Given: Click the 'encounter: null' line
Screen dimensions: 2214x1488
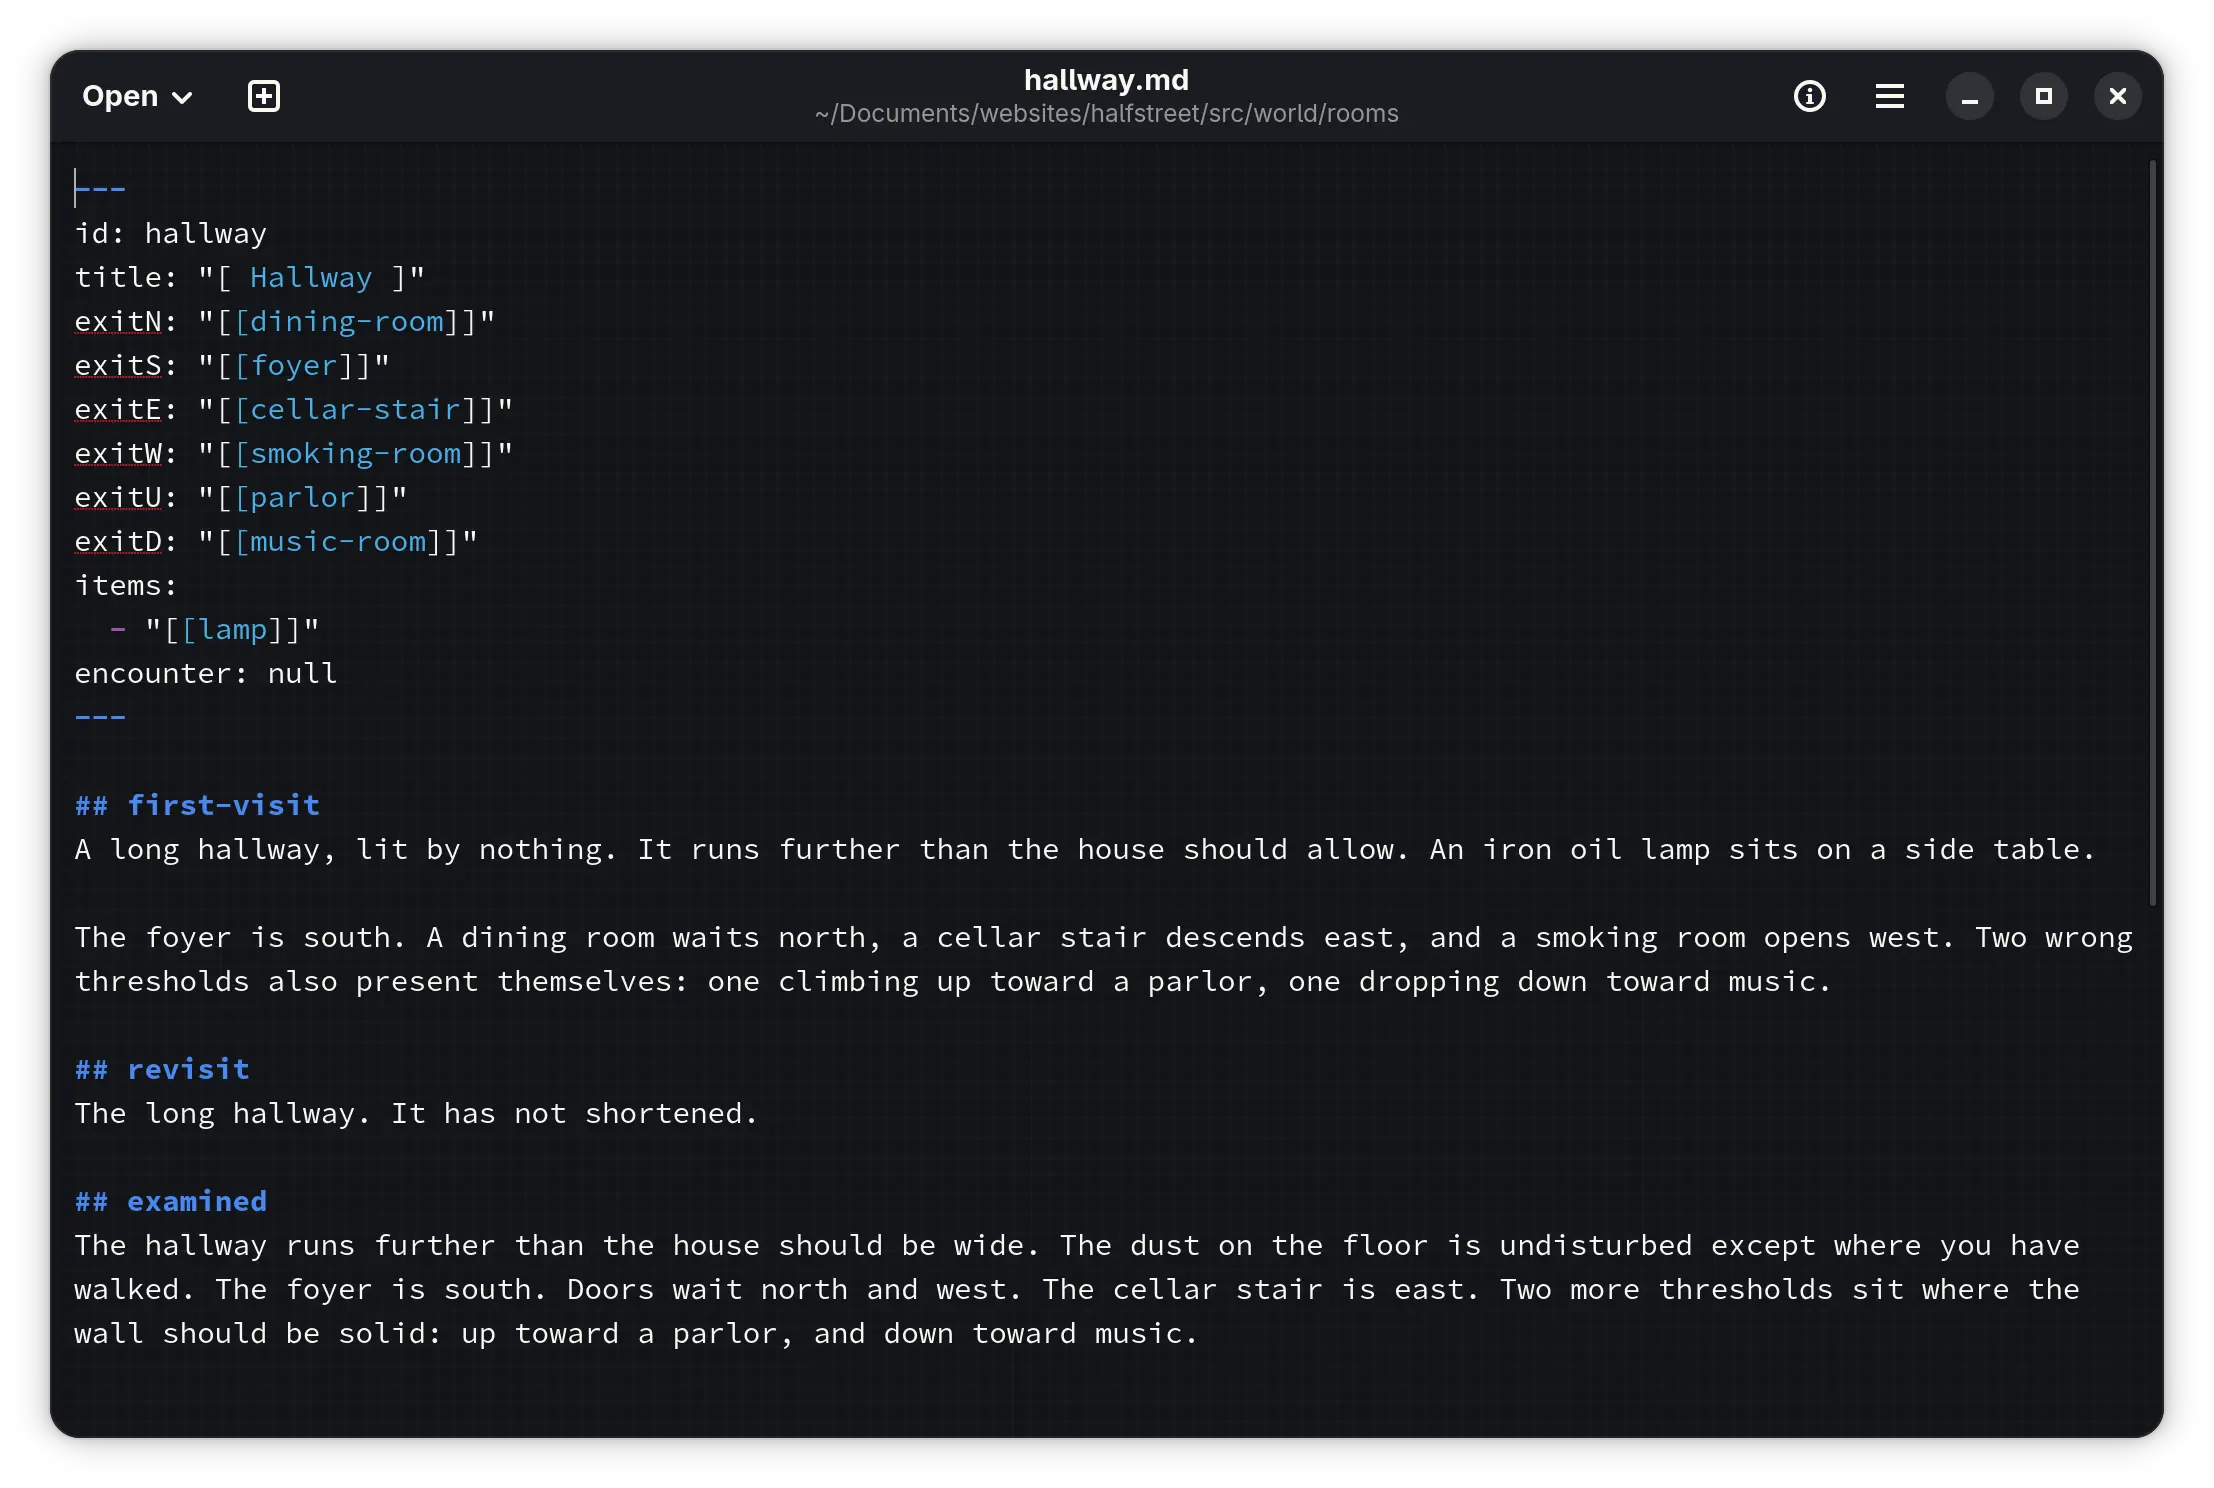Looking at the screenshot, I should coord(206,673).
